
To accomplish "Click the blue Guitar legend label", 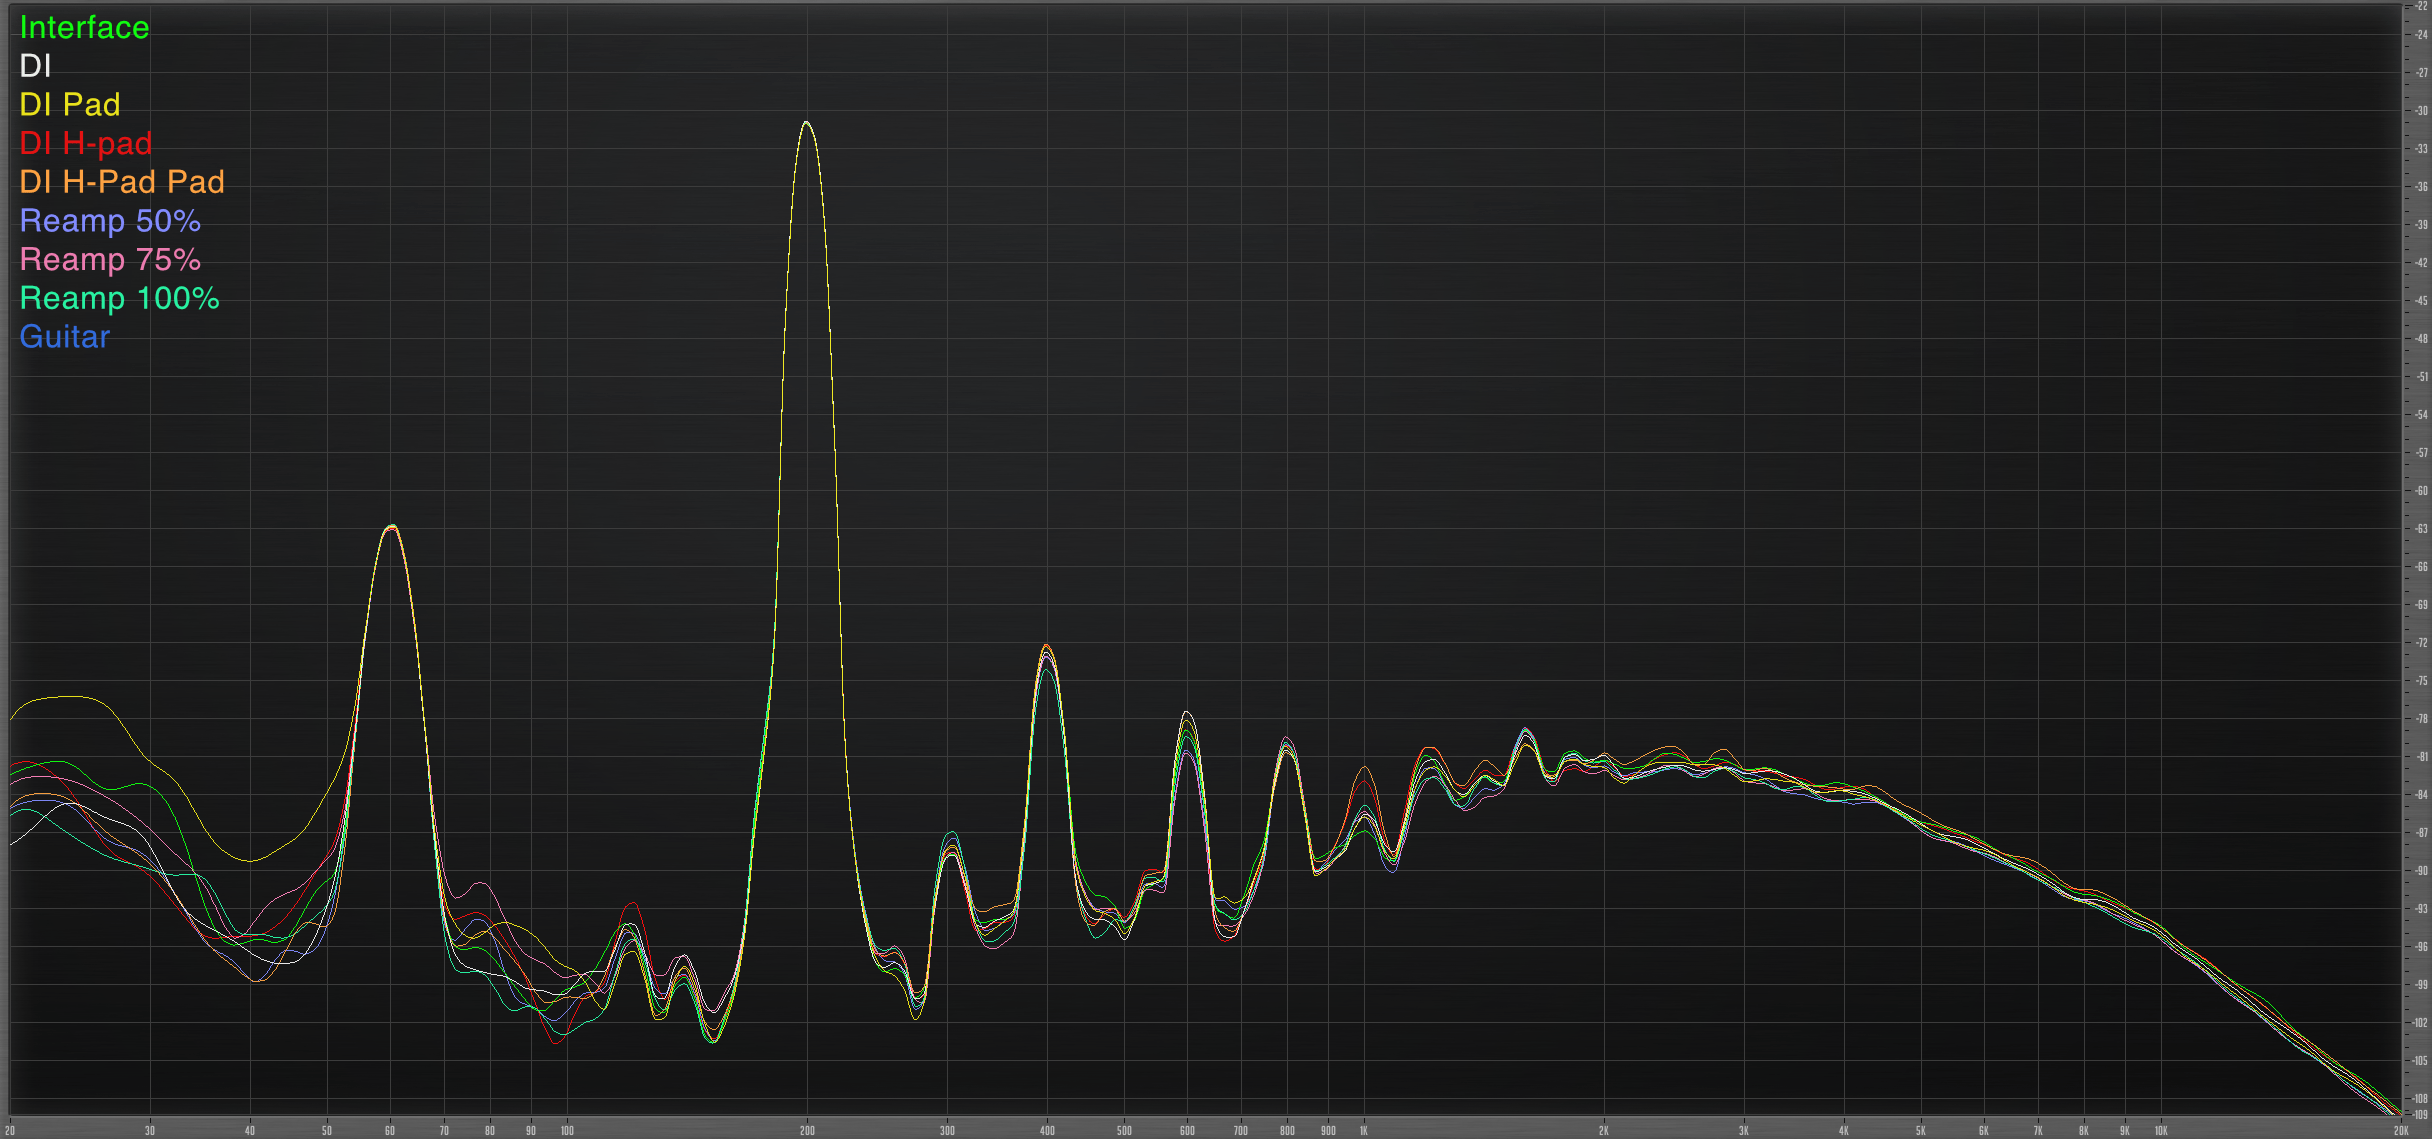I will coord(64,337).
